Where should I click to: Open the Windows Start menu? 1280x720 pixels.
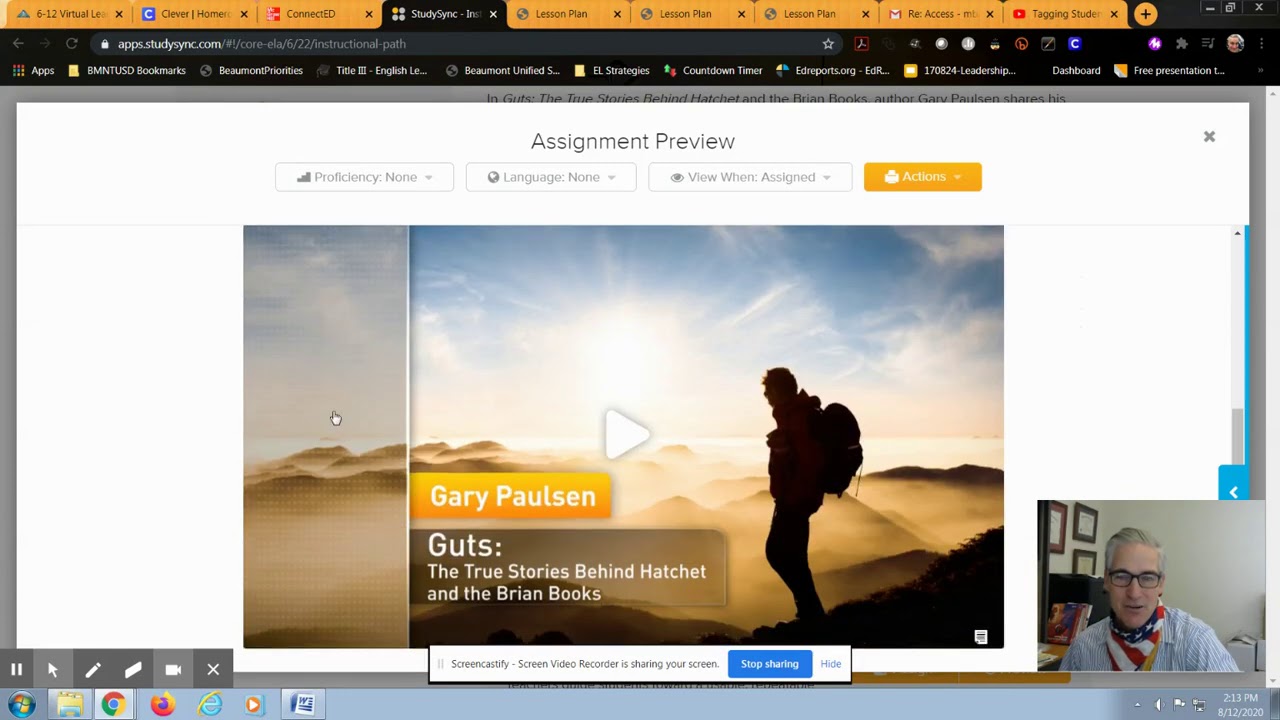click(22, 705)
